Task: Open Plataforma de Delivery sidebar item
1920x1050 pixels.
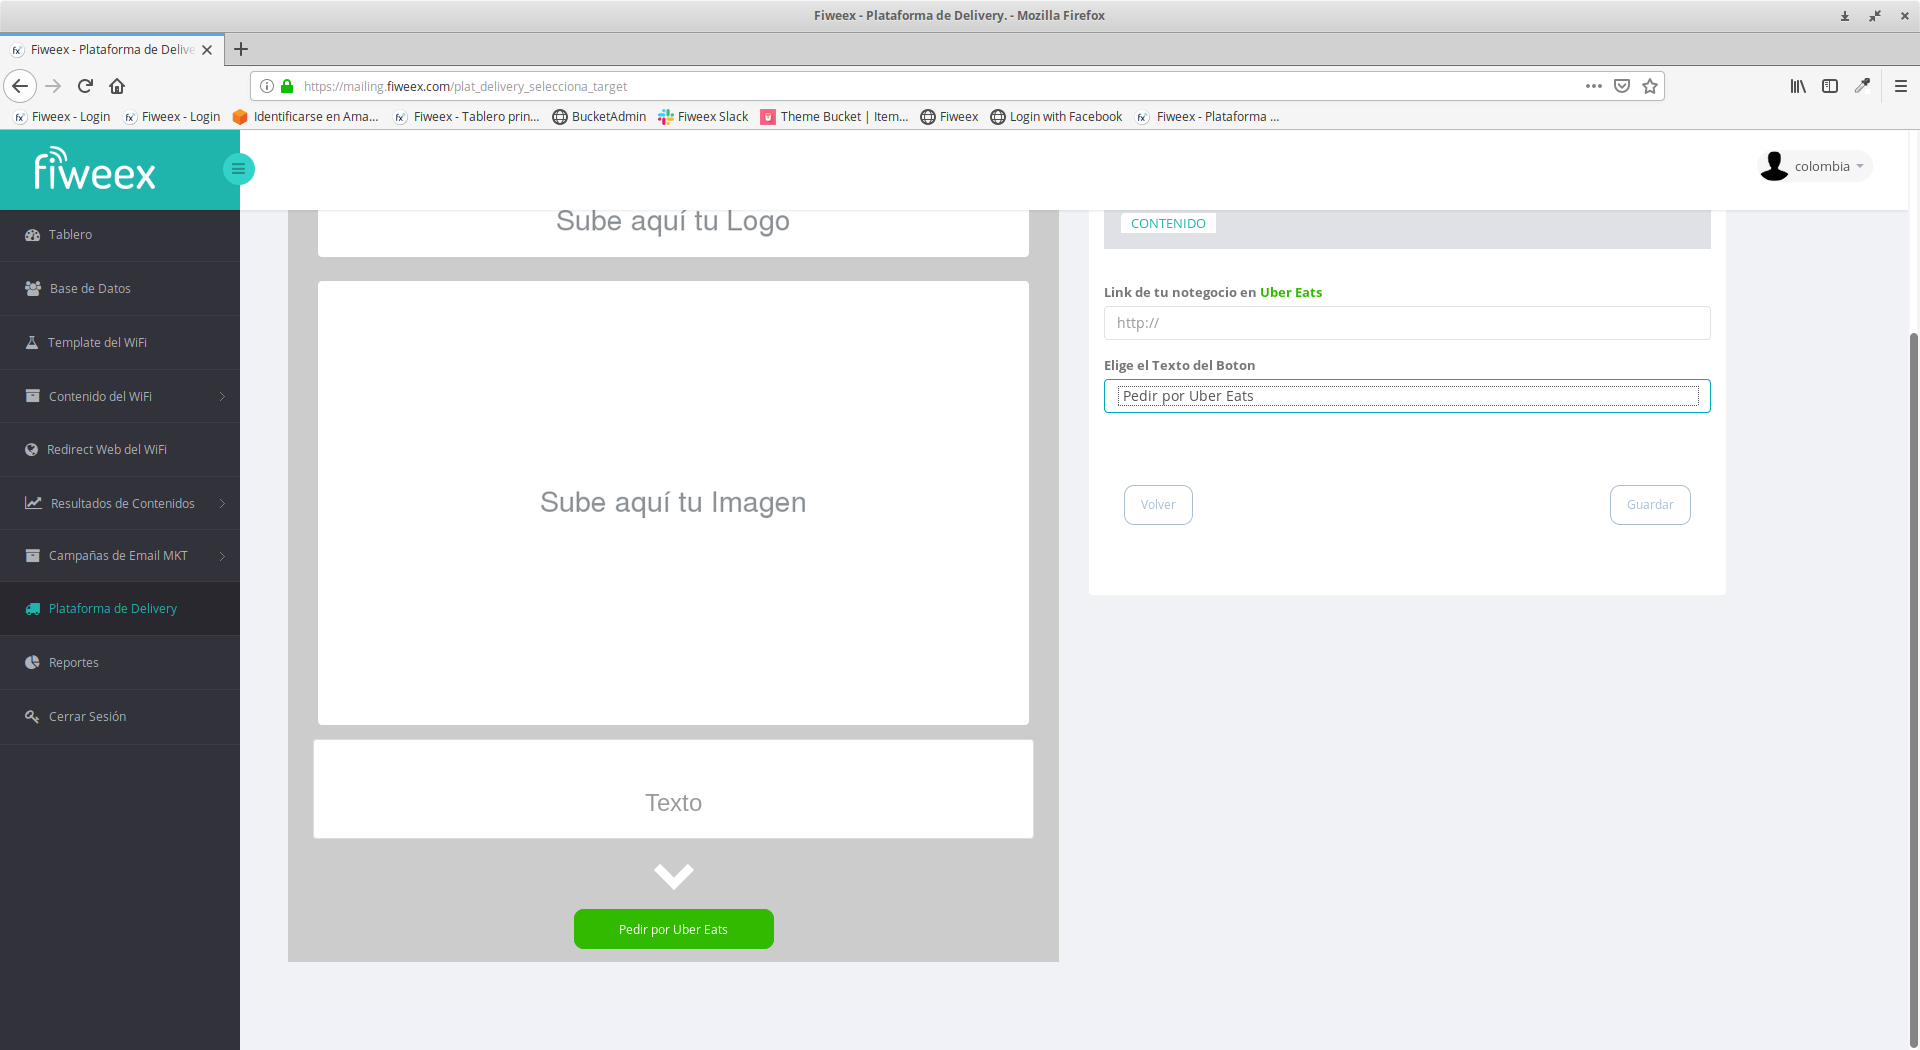Action: [112, 609]
